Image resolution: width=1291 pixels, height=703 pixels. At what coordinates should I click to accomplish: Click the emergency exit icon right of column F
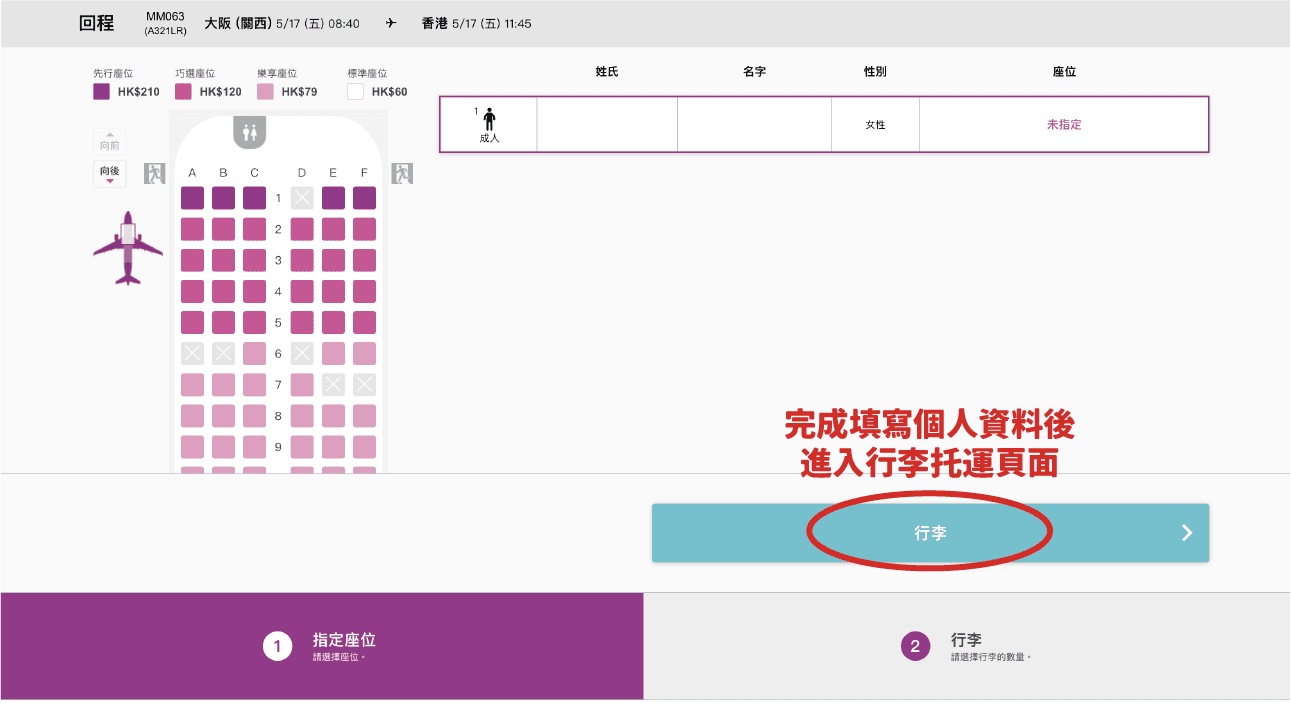(402, 173)
